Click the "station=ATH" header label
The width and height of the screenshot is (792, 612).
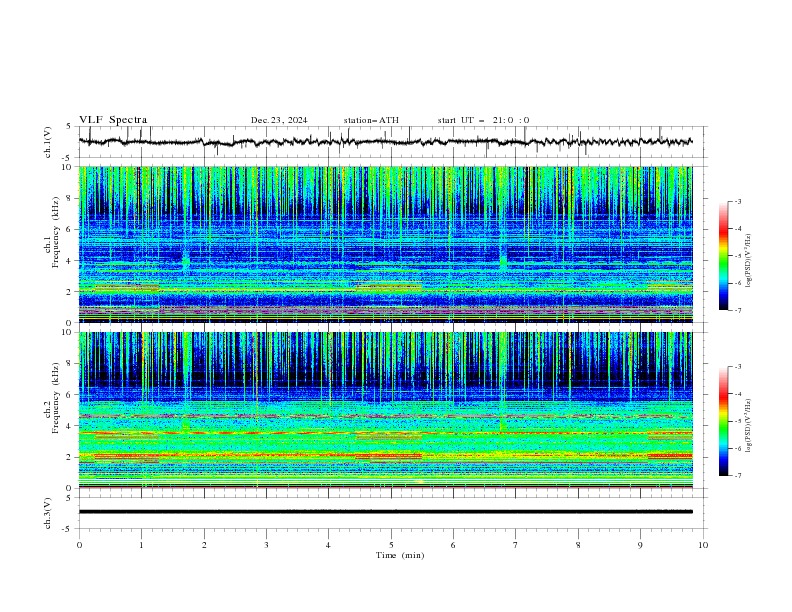coord(371,120)
